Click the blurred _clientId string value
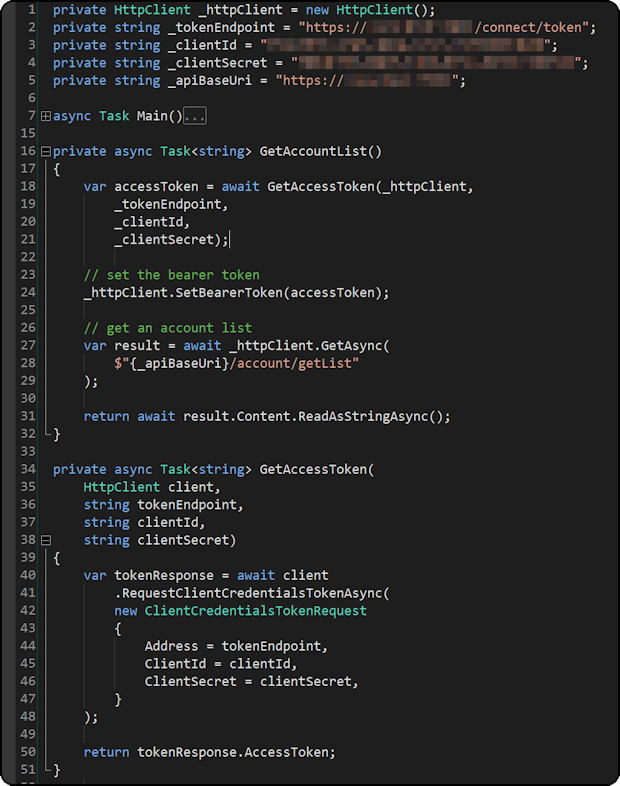620x786 pixels. 406,45
